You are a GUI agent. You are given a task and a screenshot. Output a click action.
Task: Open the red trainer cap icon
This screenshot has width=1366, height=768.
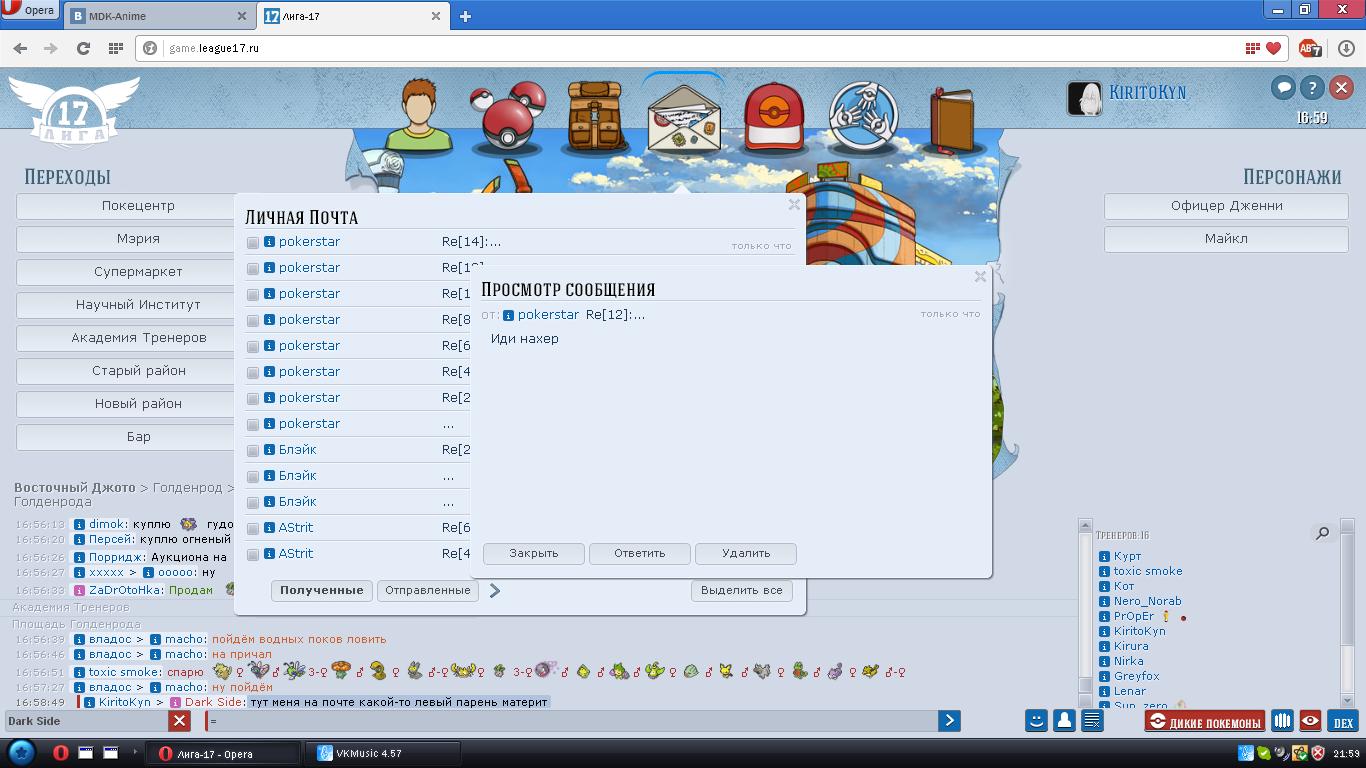point(773,116)
